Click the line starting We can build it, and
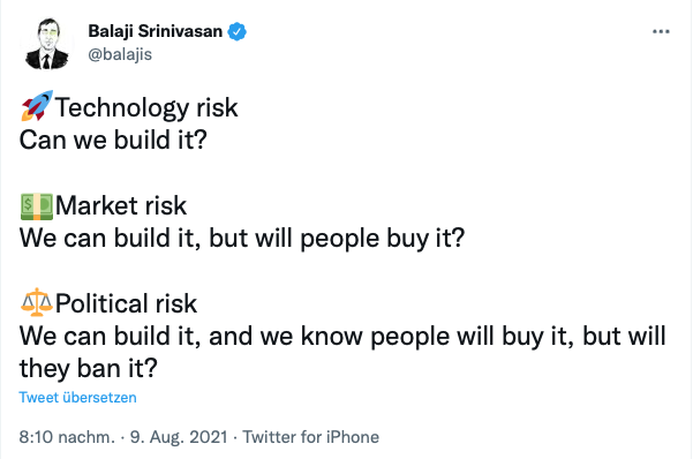 (x=342, y=336)
